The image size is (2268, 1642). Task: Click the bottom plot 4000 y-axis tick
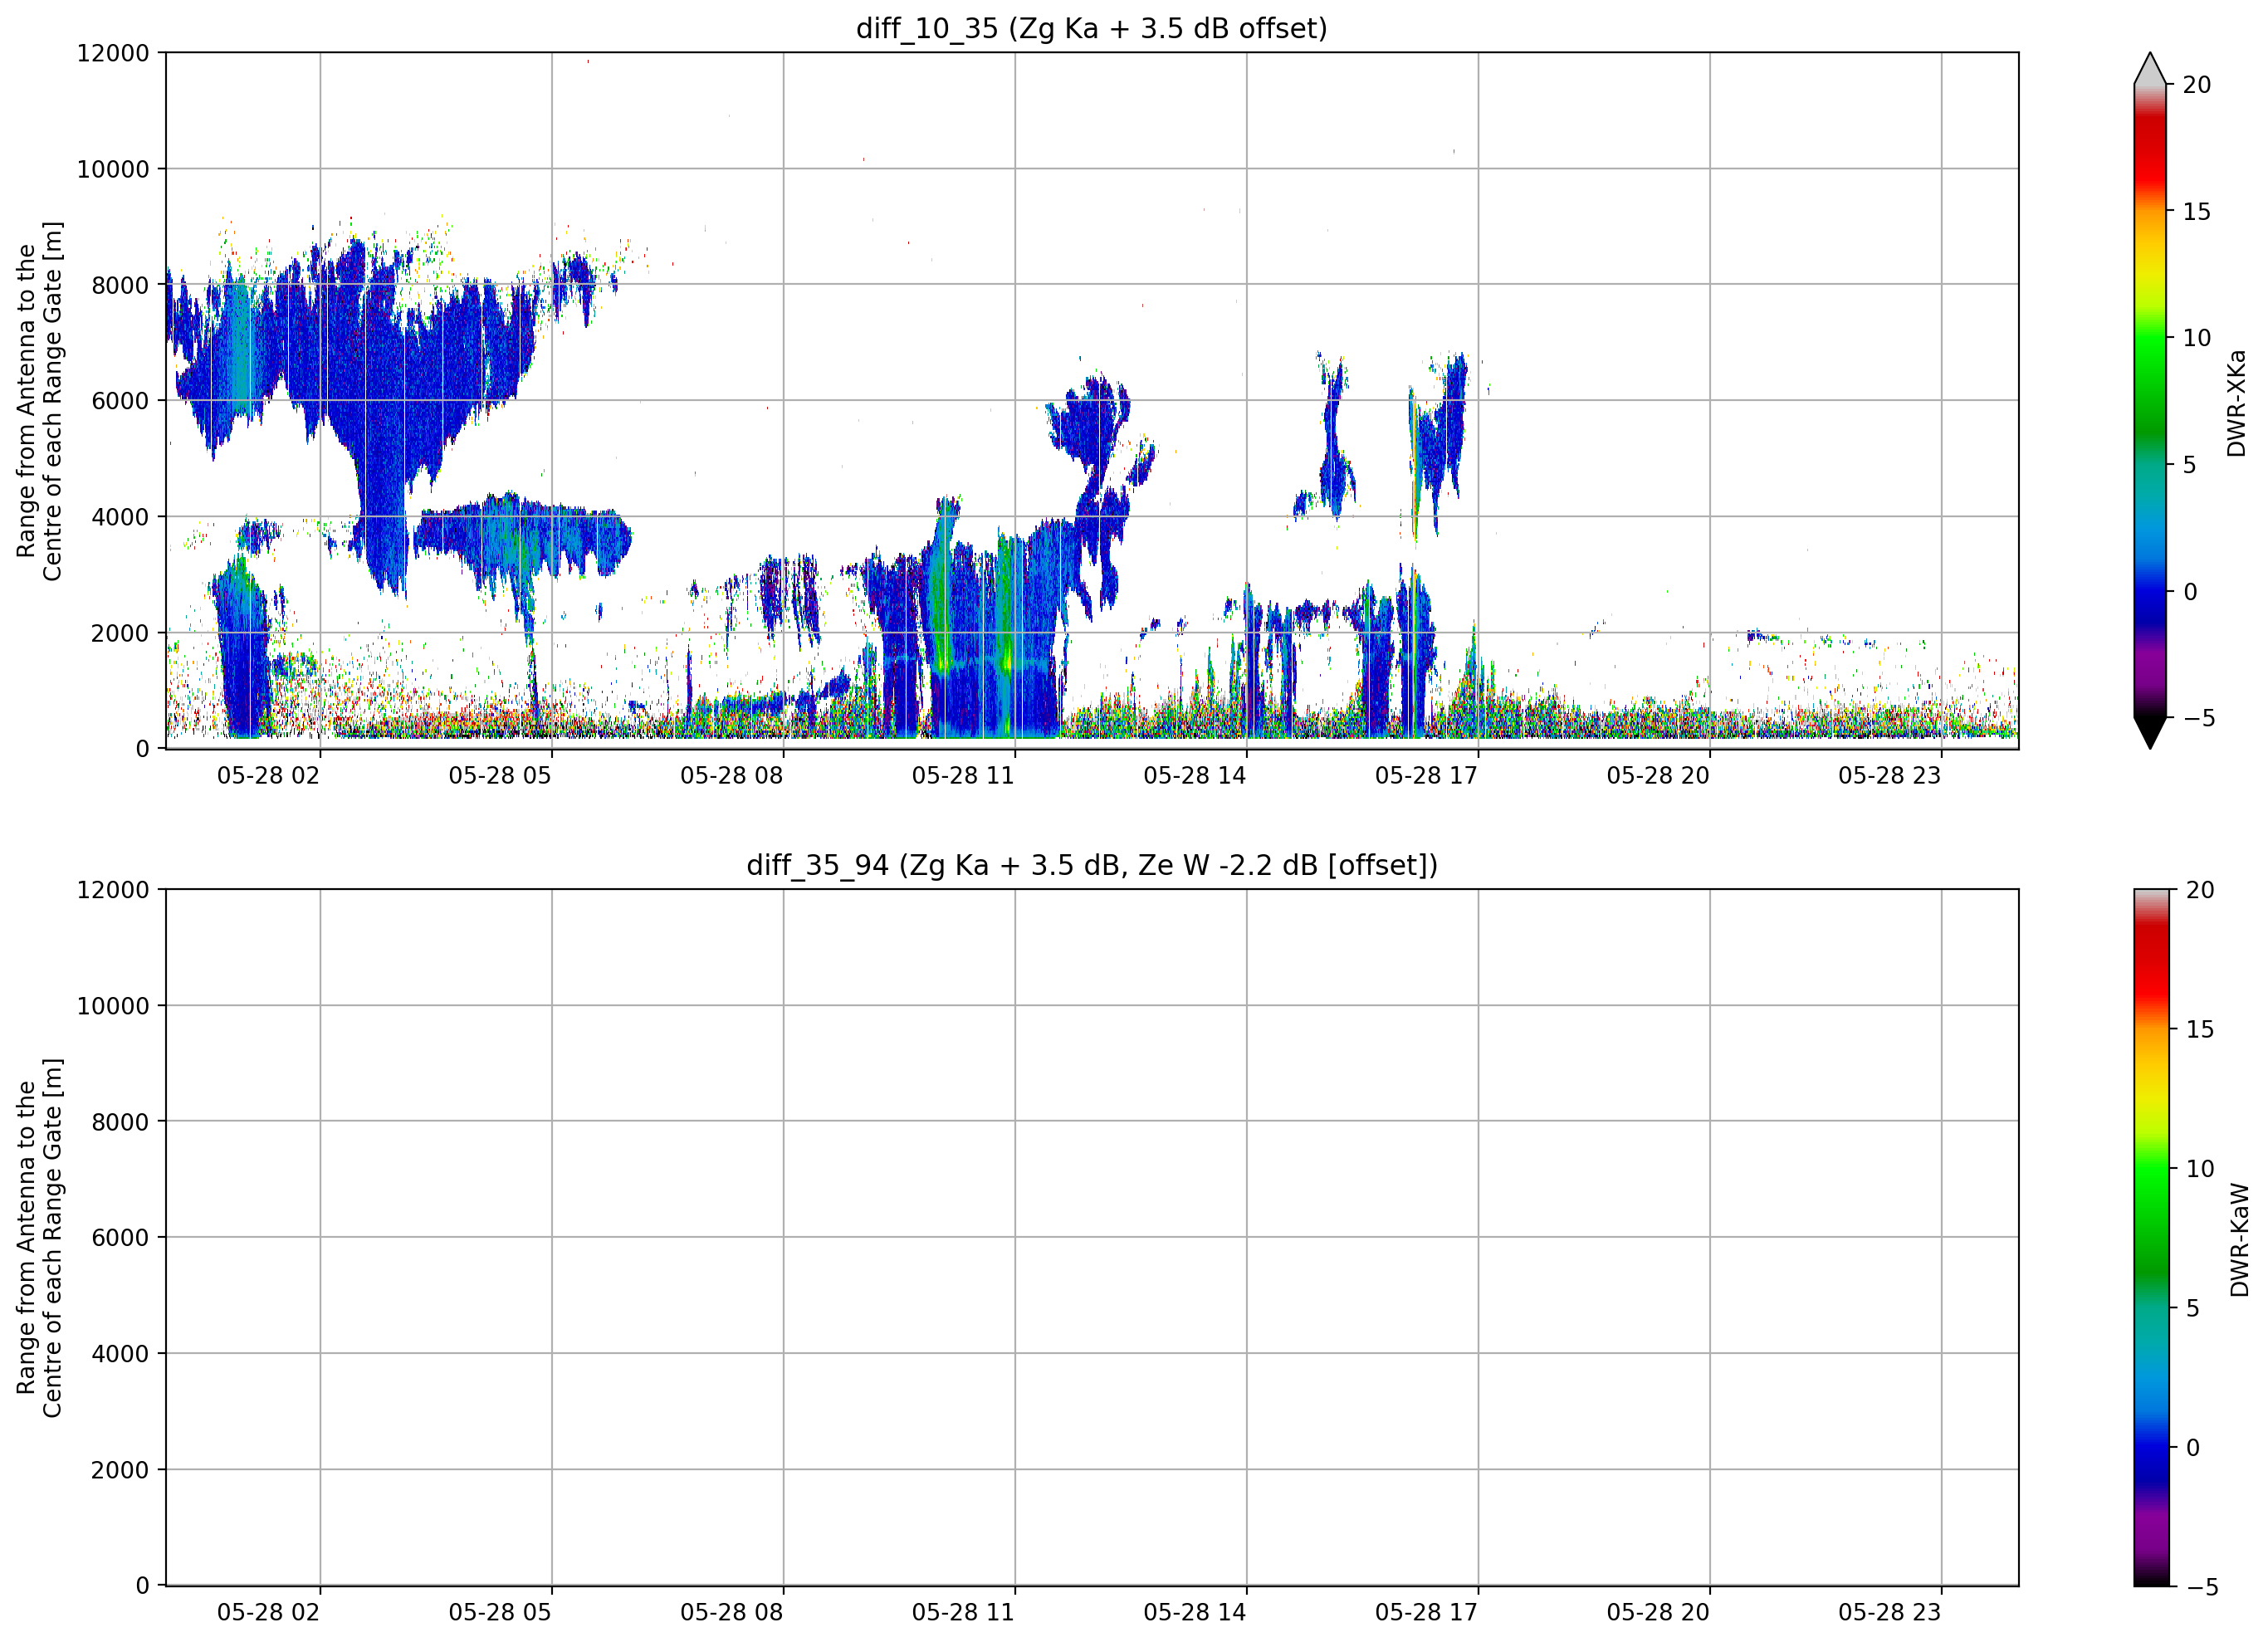coord(120,1354)
